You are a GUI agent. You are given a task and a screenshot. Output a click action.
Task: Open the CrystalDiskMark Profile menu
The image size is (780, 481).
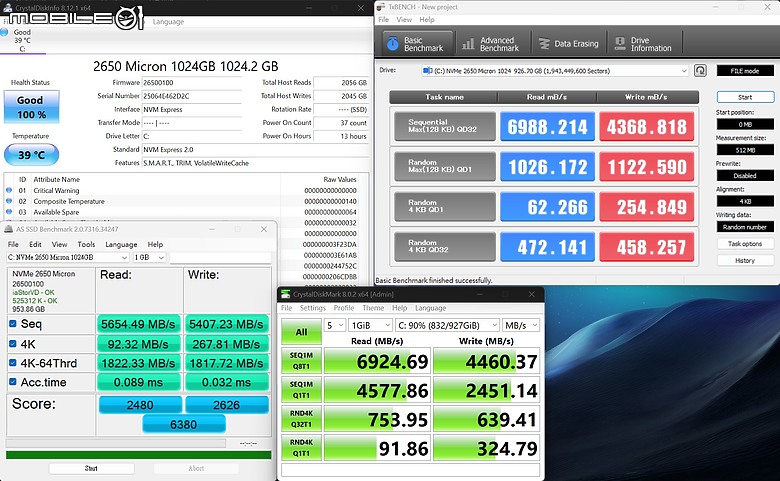[344, 308]
